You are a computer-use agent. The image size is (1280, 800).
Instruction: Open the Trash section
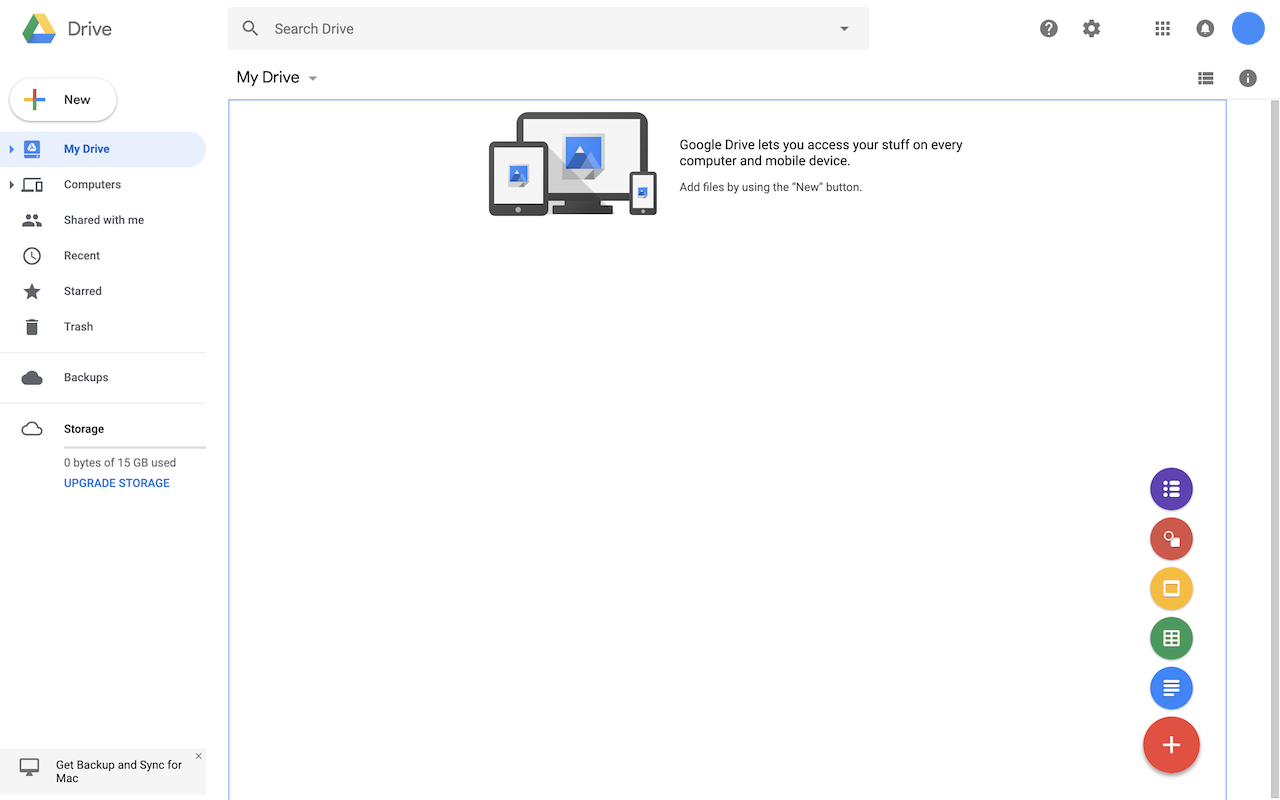103,327
